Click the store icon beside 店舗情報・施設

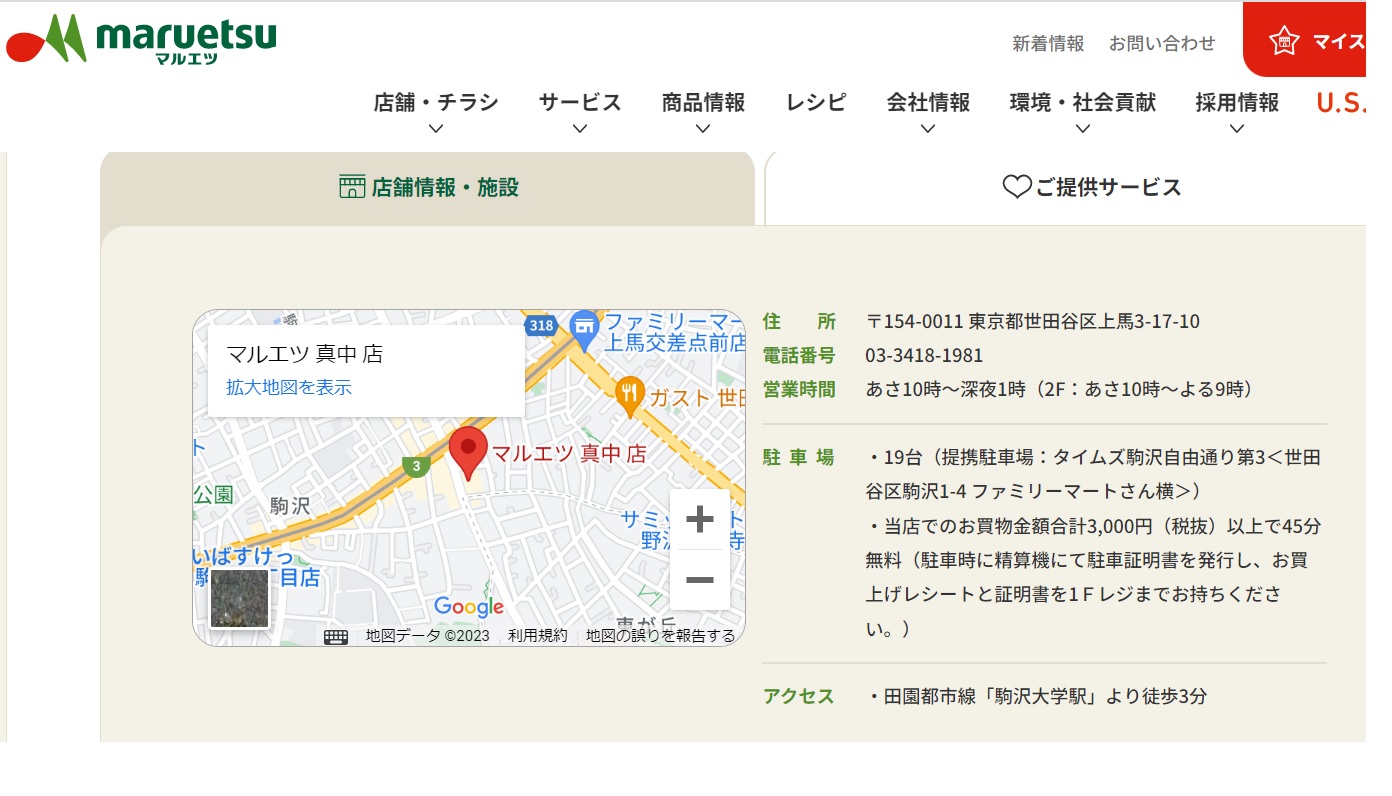click(x=352, y=187)
